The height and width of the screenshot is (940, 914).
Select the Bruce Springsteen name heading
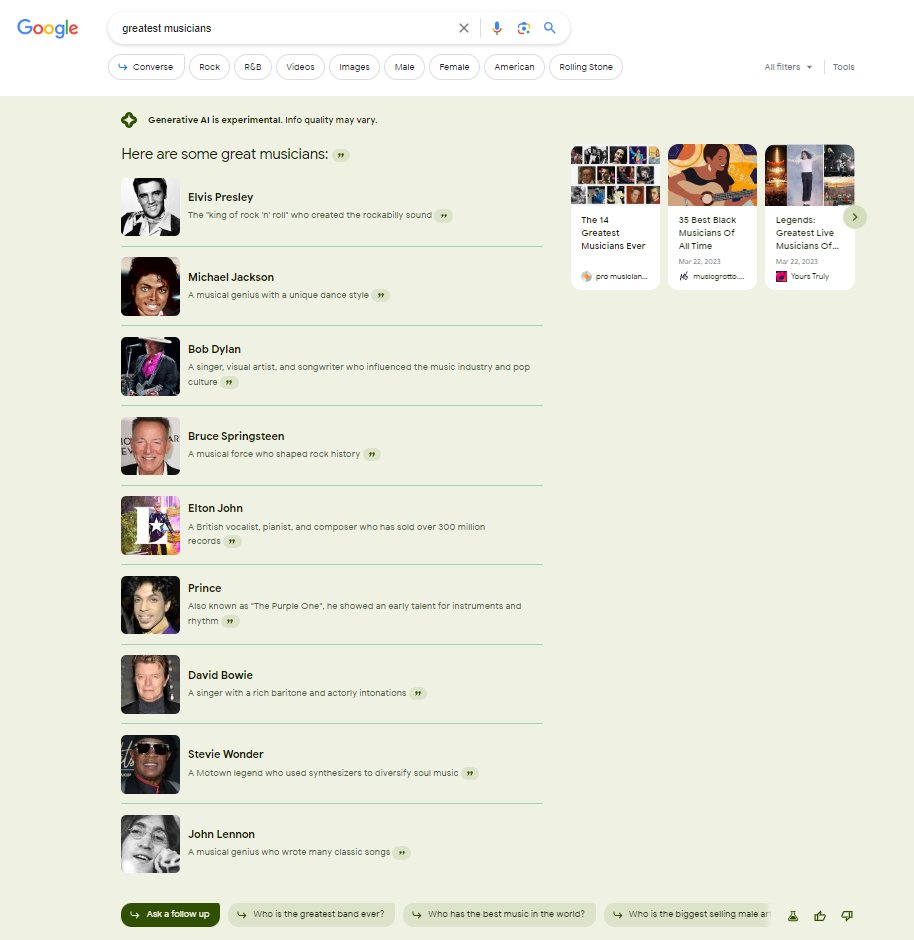(236, 436)
